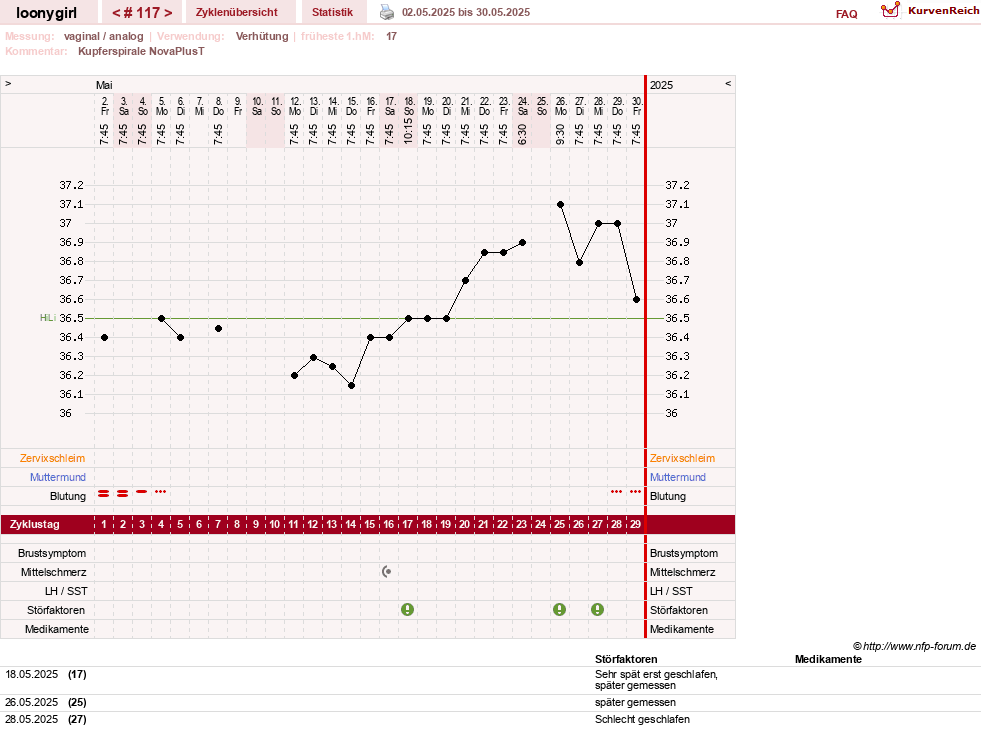Click the green Störfaktor warning on cycle day 17
This screenshot has height=752, width=981.
point(407,609)
